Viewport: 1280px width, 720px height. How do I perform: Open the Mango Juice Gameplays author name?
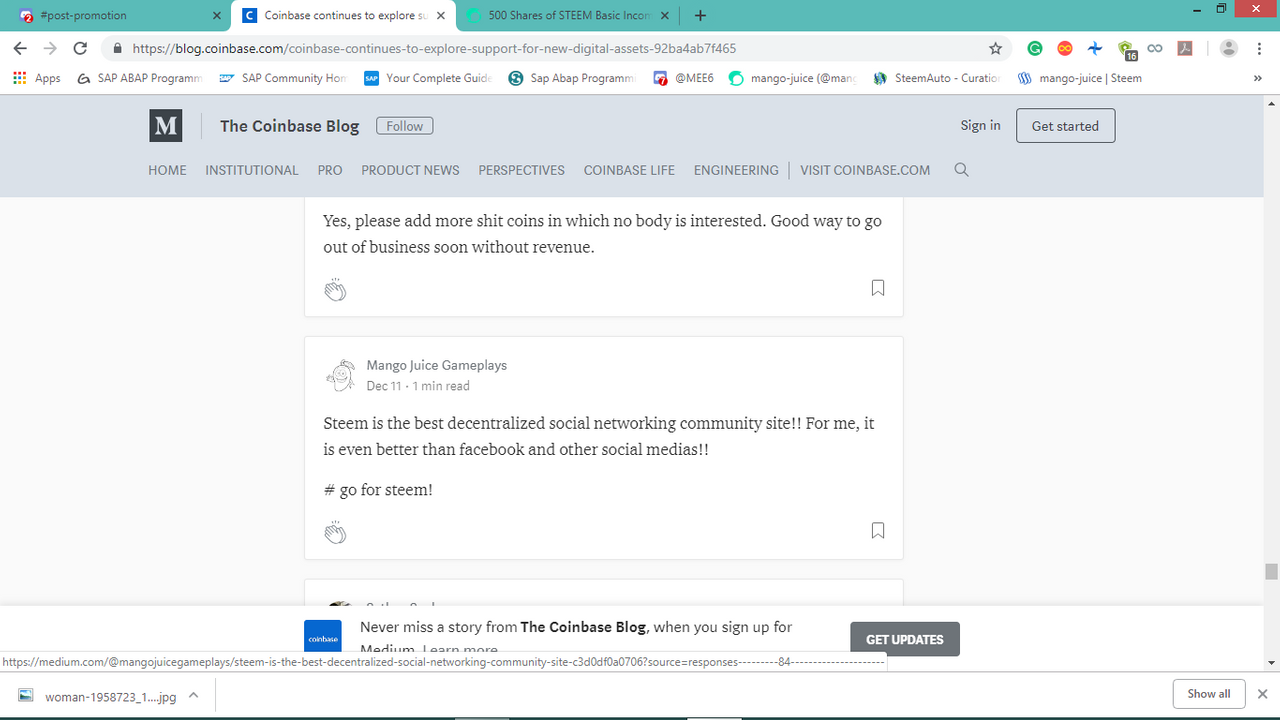437,365
